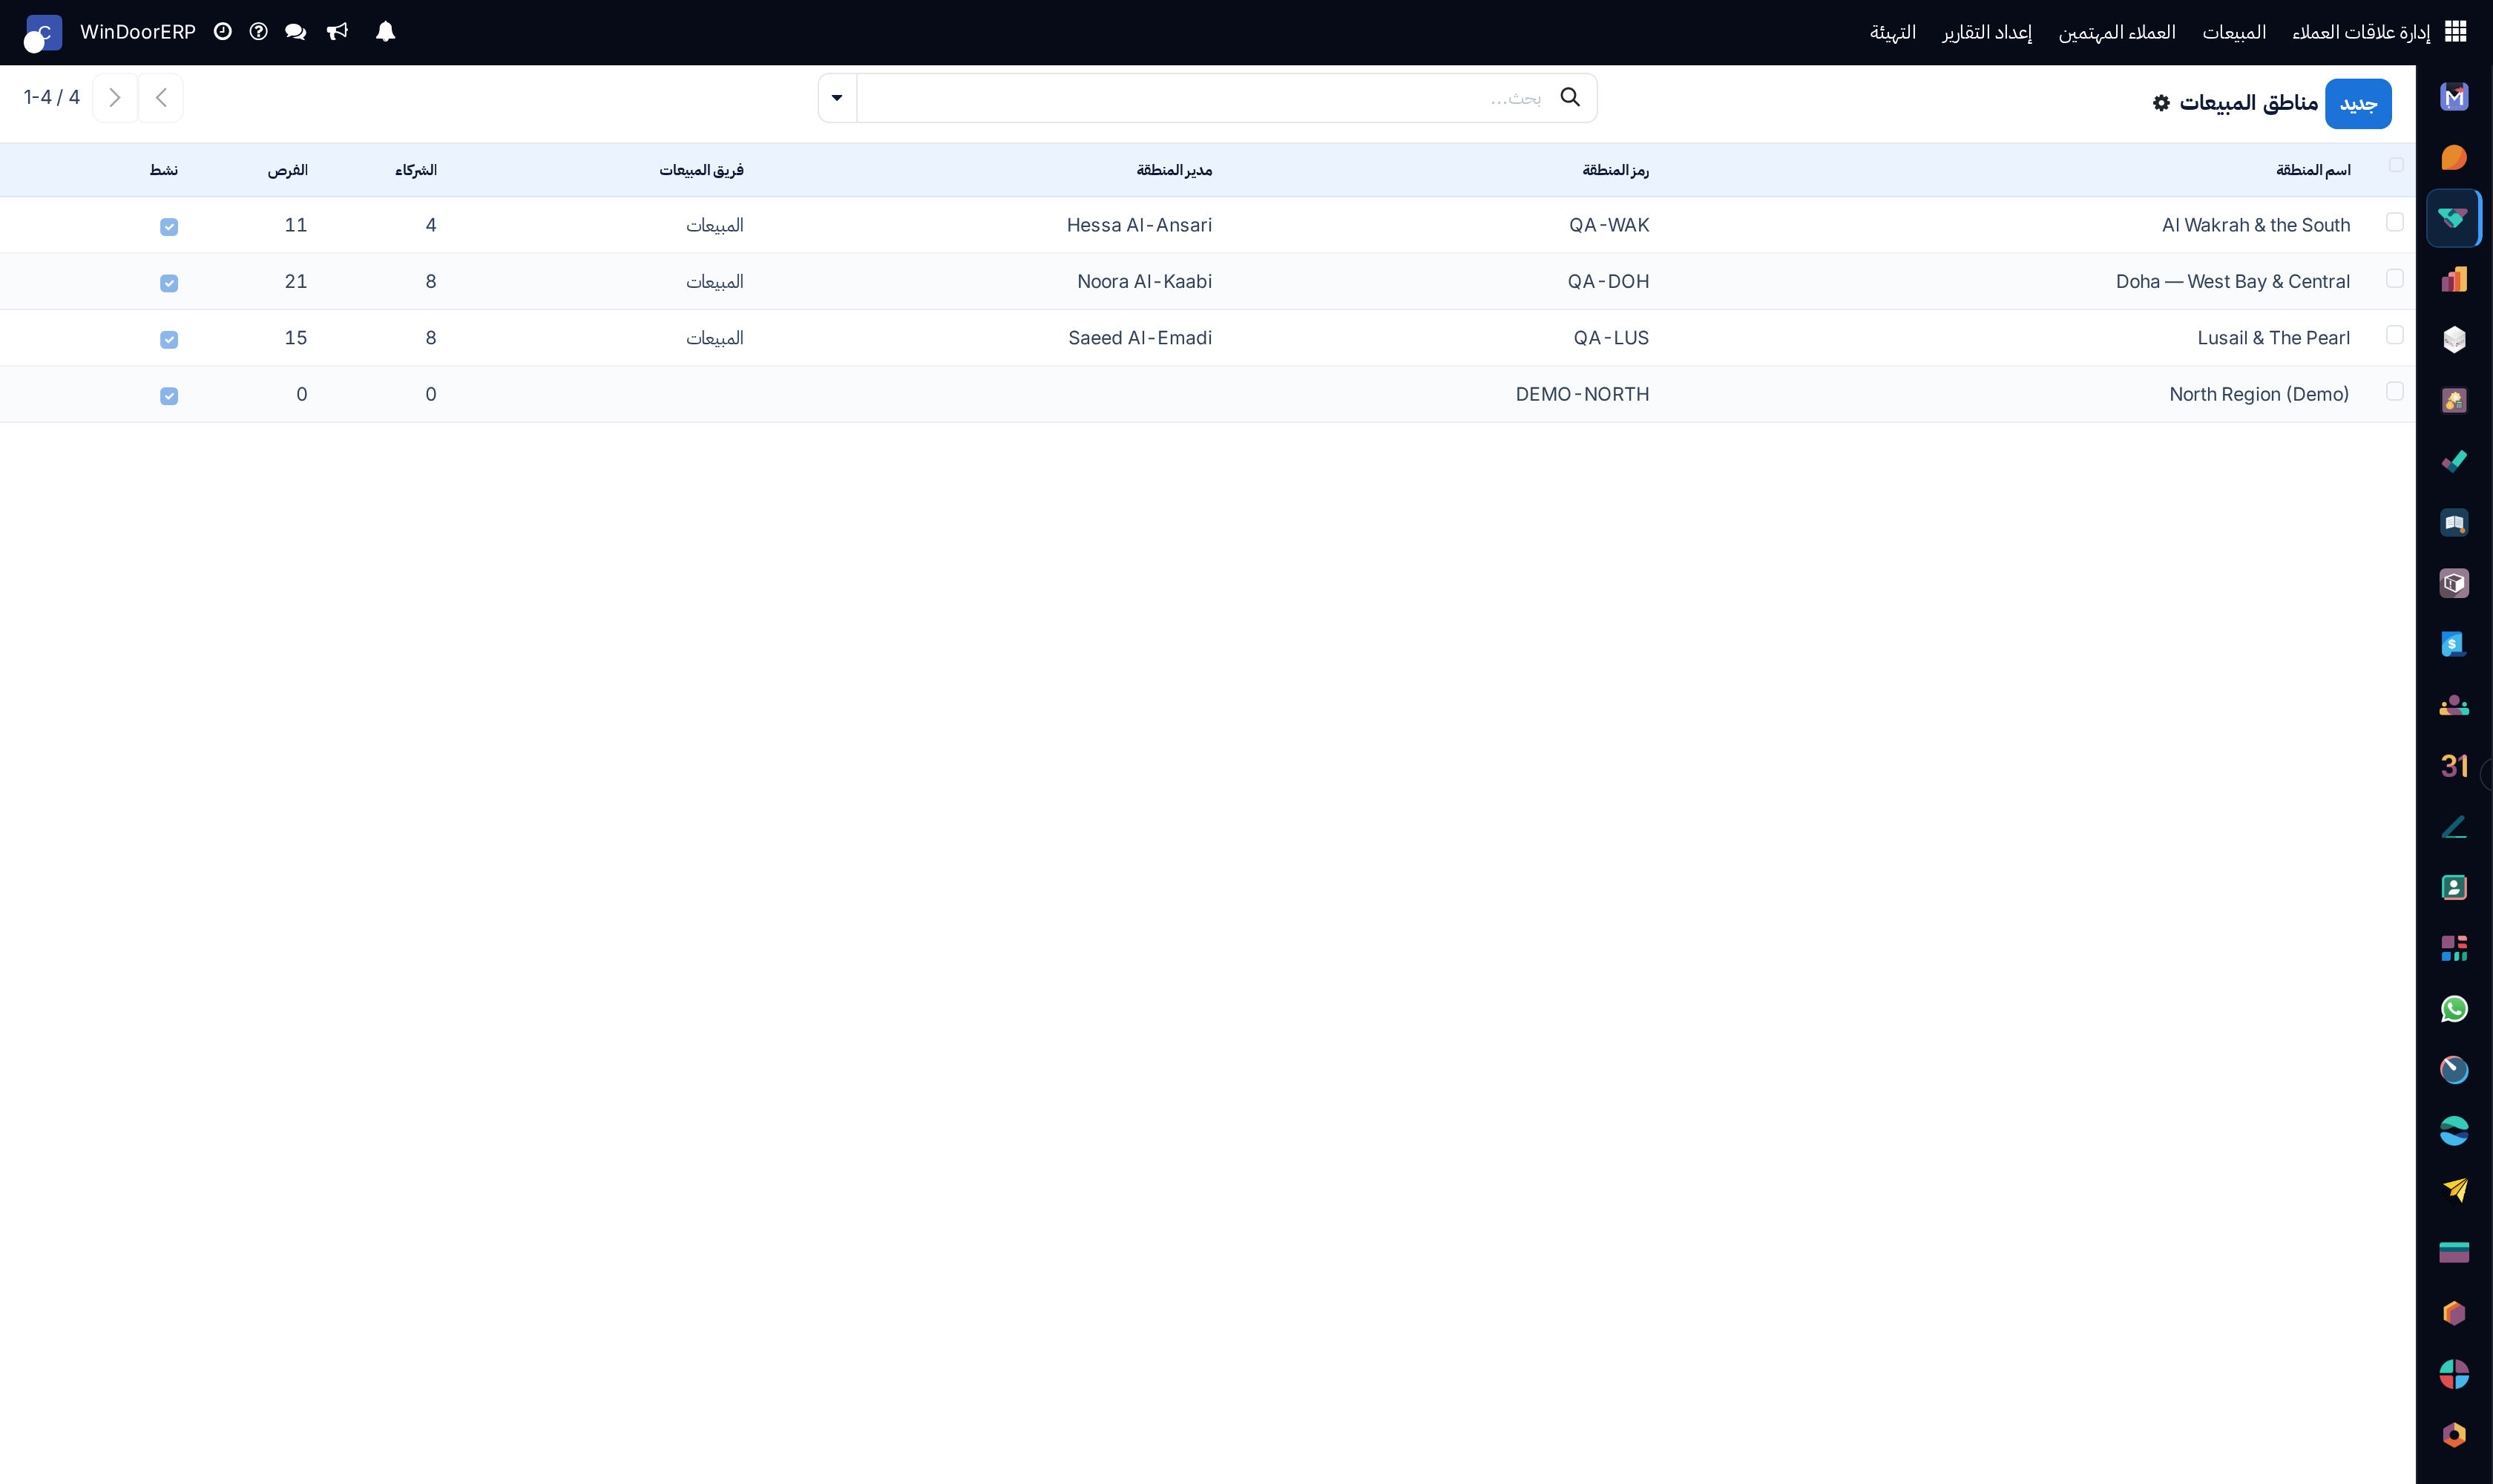Open the chat conversations icon in top bar
Viewport: 2493px width, 1484px height.
point(295,32)
